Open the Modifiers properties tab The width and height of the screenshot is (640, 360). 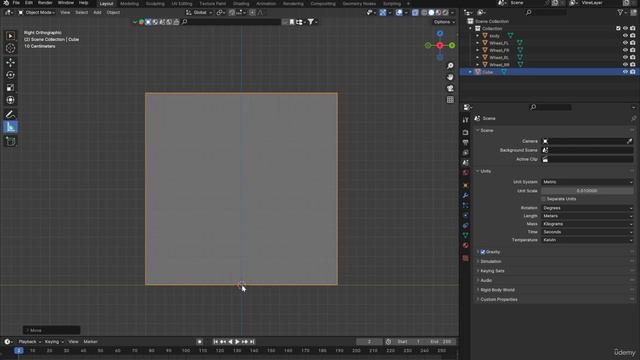point(466,196)
